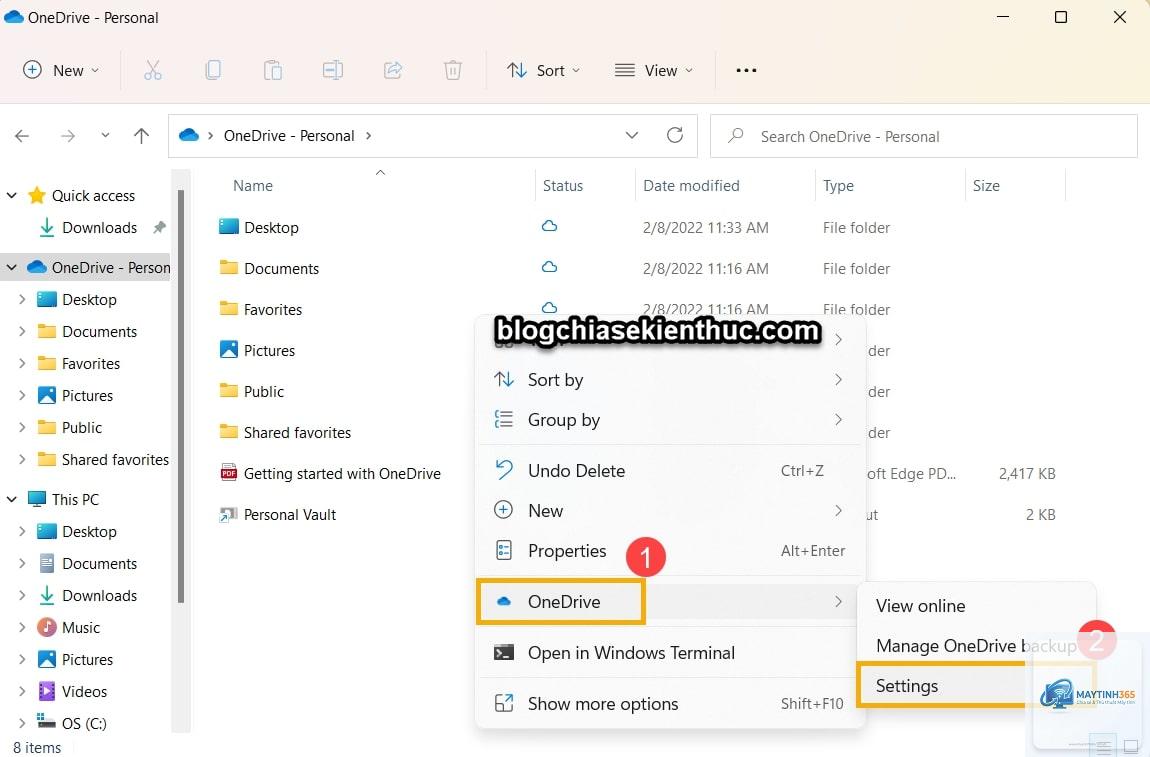This screenshot has width=1150, height=757.
Task: Click the Copy icon in toolbar
Action: (213, 70)
